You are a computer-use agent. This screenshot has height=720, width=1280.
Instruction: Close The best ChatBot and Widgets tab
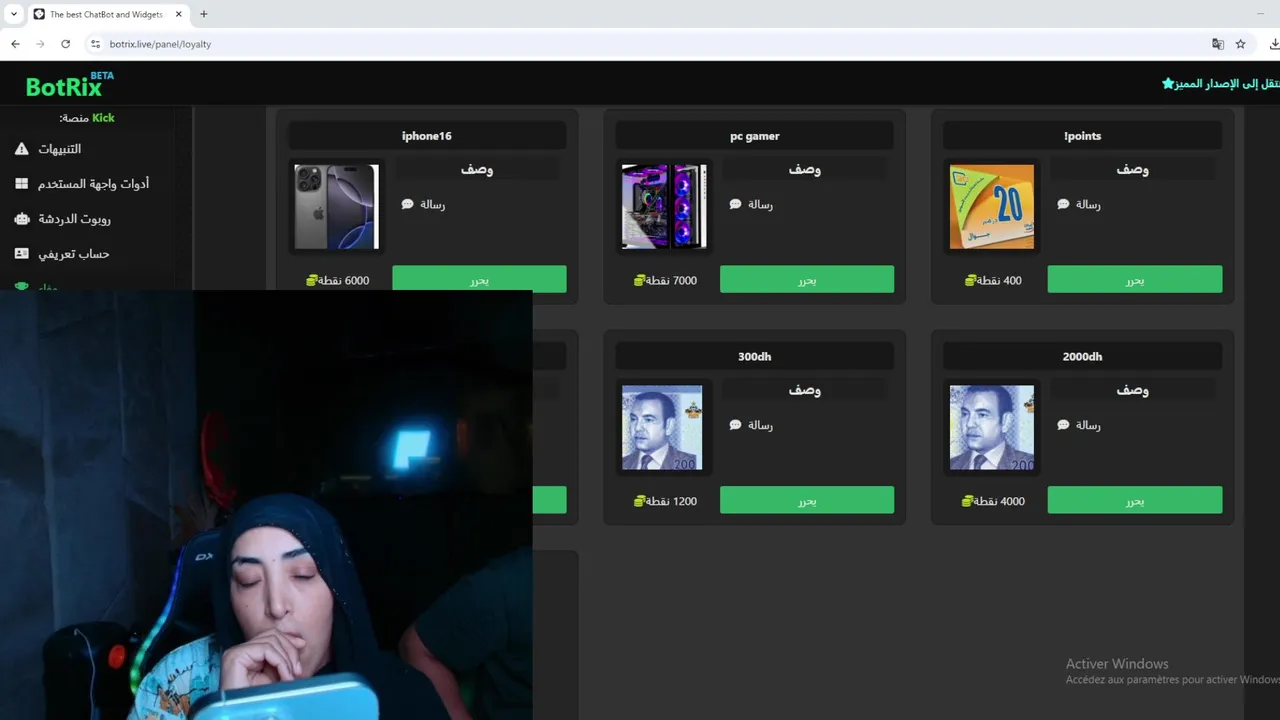point(179,14)
